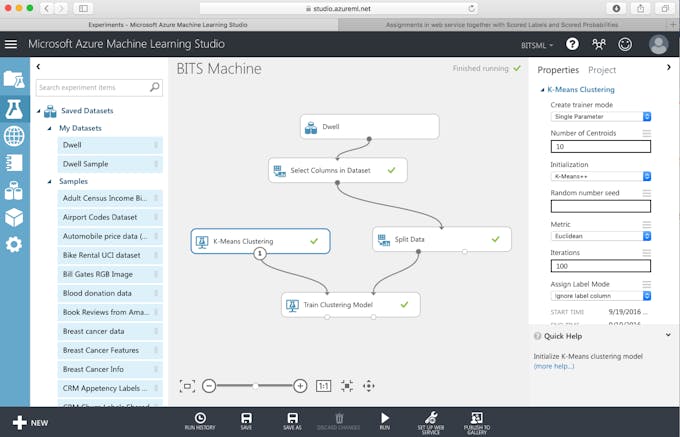Viewport: 680px width, 437px height.
Task: Open the Assign Label Mode dropdown
Action: [x=601, y=296]
